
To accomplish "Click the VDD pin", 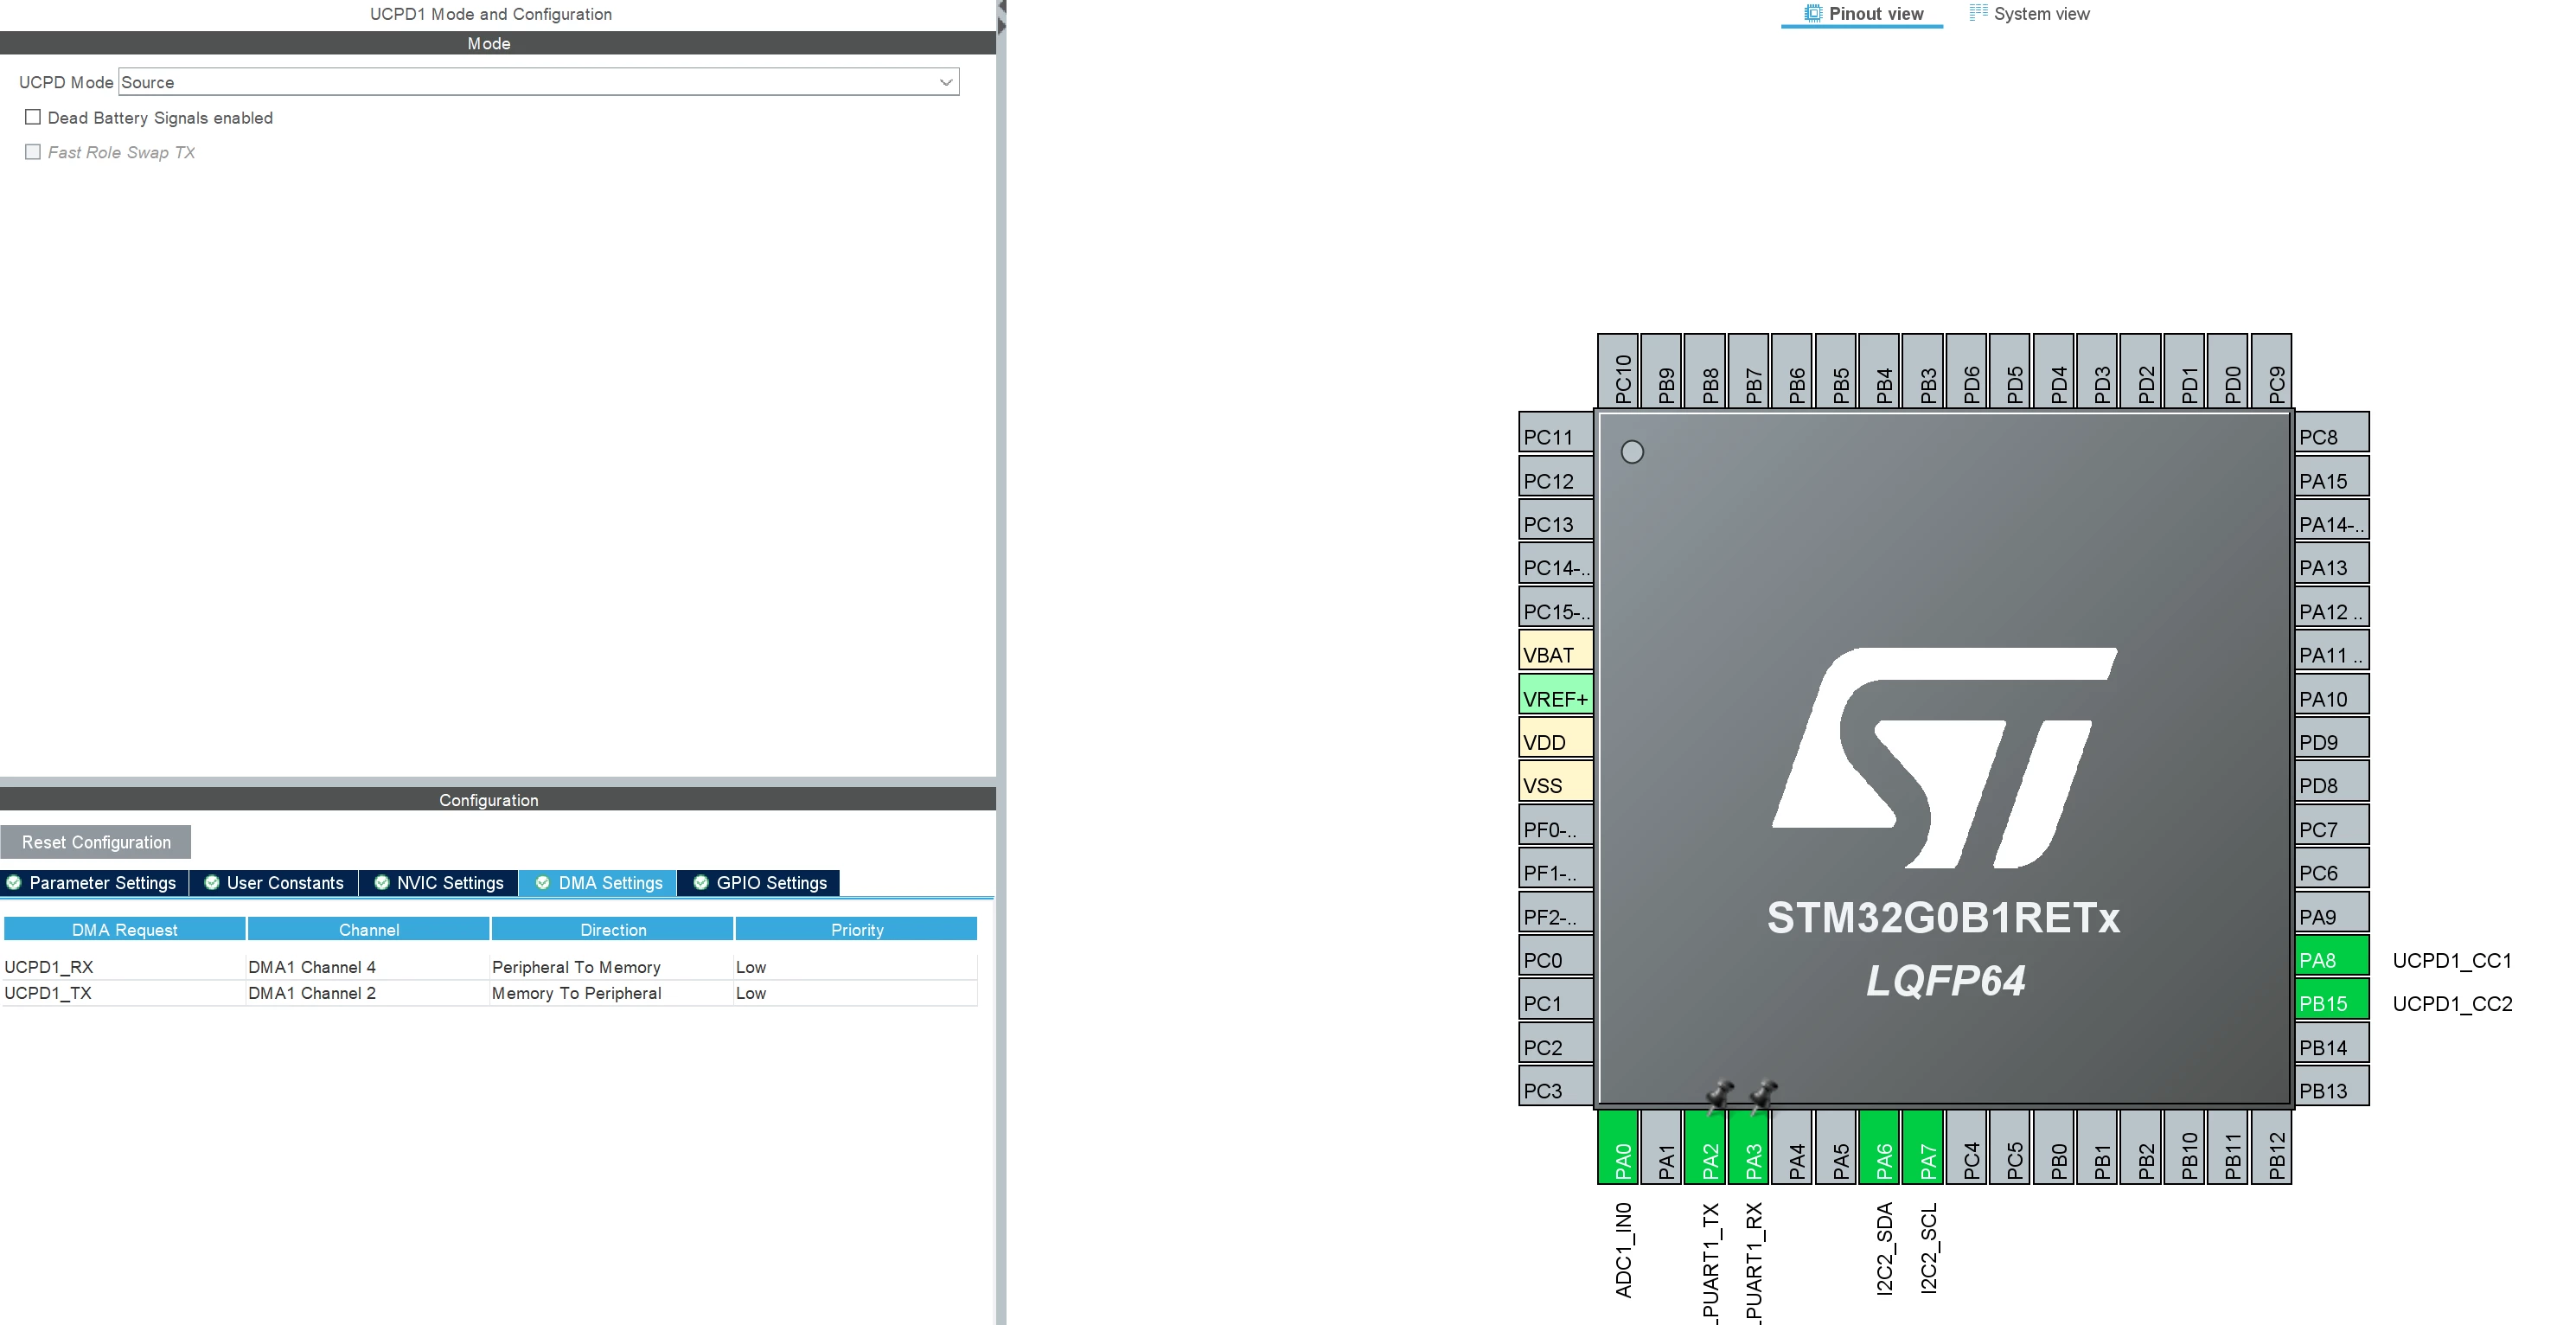I will click(1556, 738).
